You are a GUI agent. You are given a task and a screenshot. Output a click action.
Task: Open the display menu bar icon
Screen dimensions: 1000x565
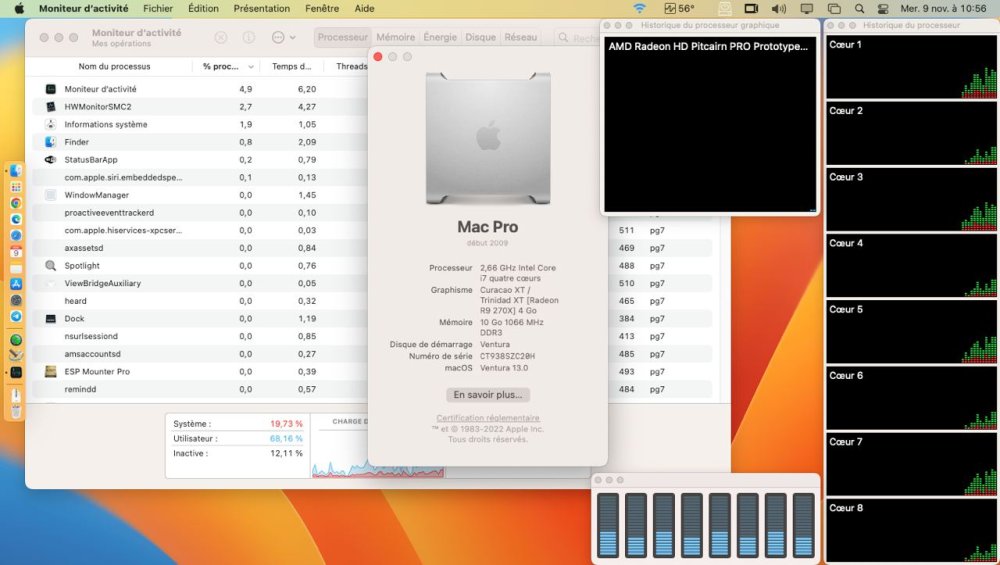click(807, 8)
